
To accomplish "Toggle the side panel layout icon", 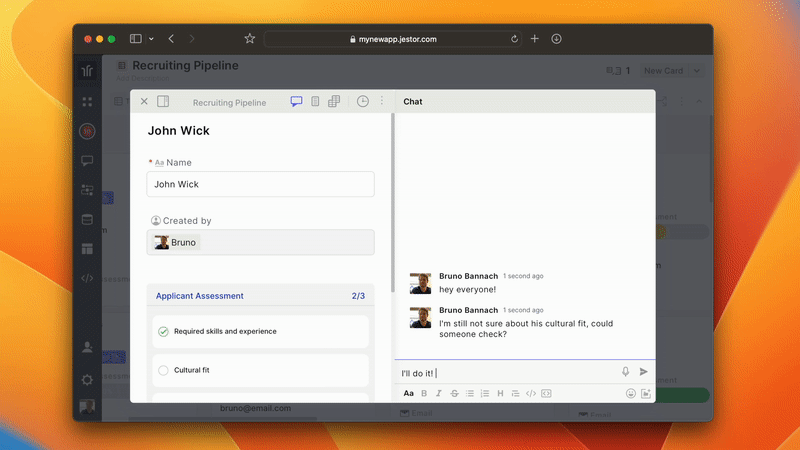I will pos(163,102).
